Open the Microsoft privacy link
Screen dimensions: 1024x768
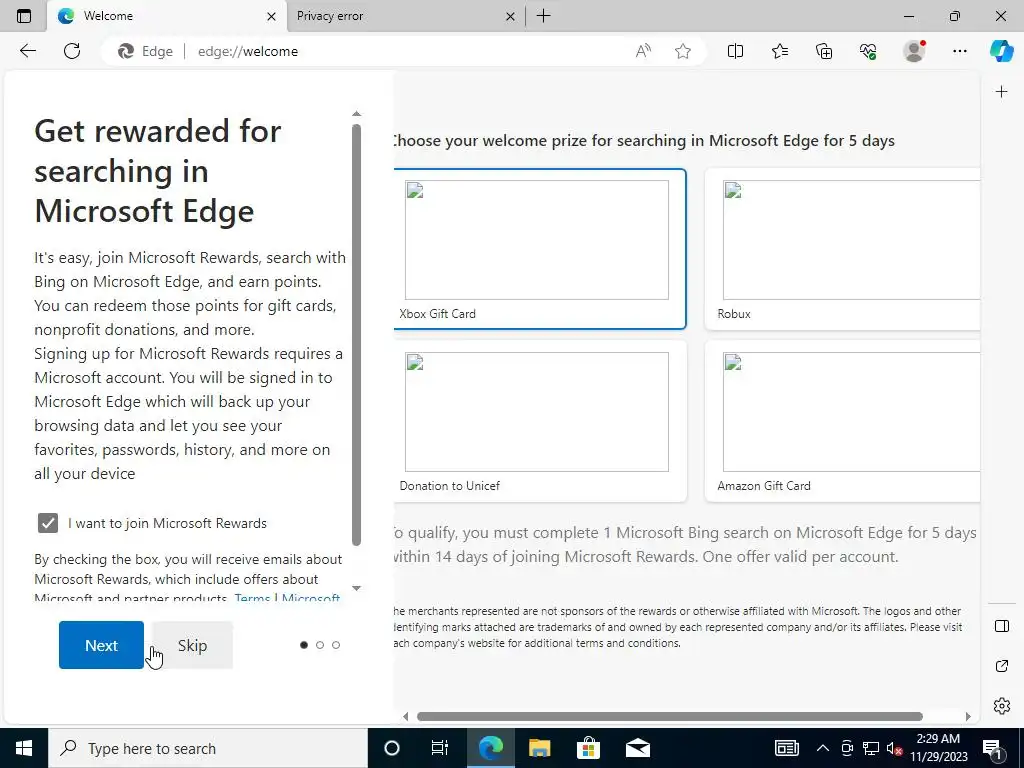tap(311, 598)
